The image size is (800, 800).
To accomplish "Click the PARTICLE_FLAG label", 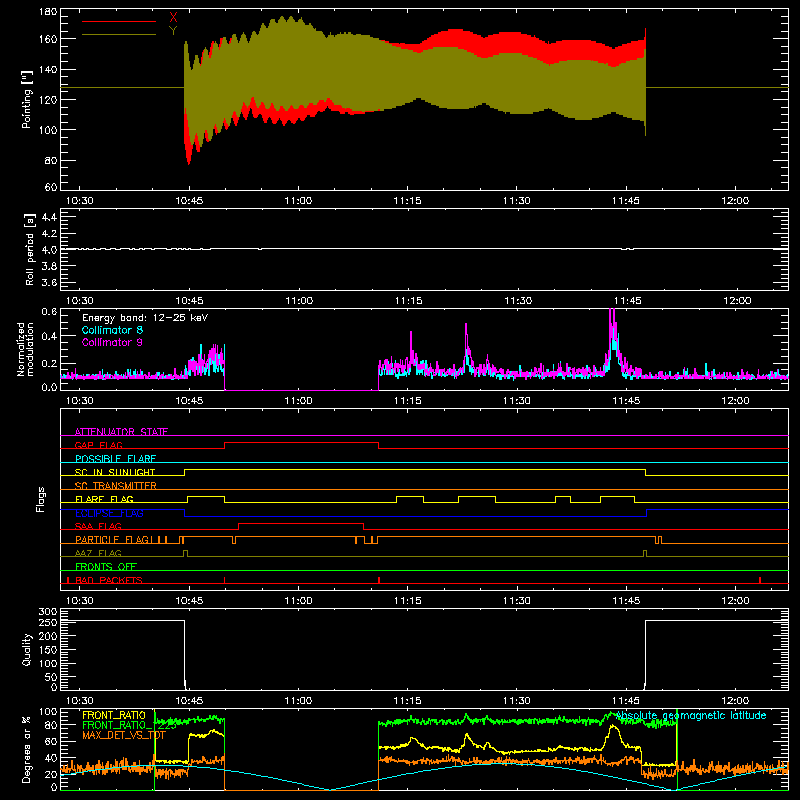I will click(x=112, y=539).
